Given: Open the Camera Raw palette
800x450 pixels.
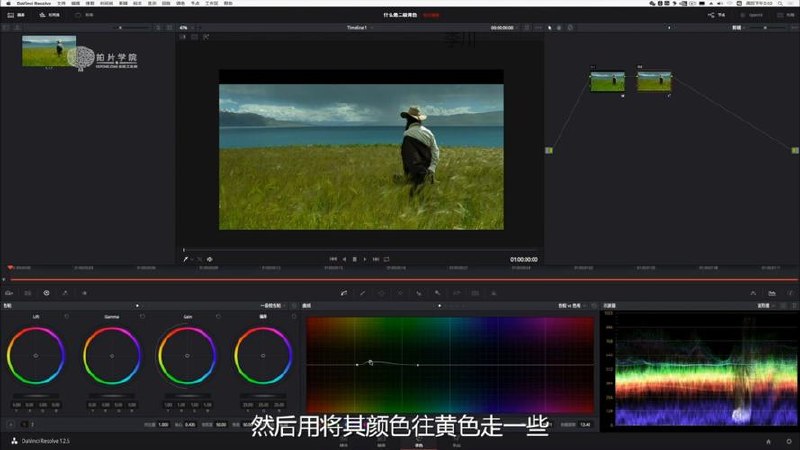Looking at the screenshot, I should (x=9, y=293).
